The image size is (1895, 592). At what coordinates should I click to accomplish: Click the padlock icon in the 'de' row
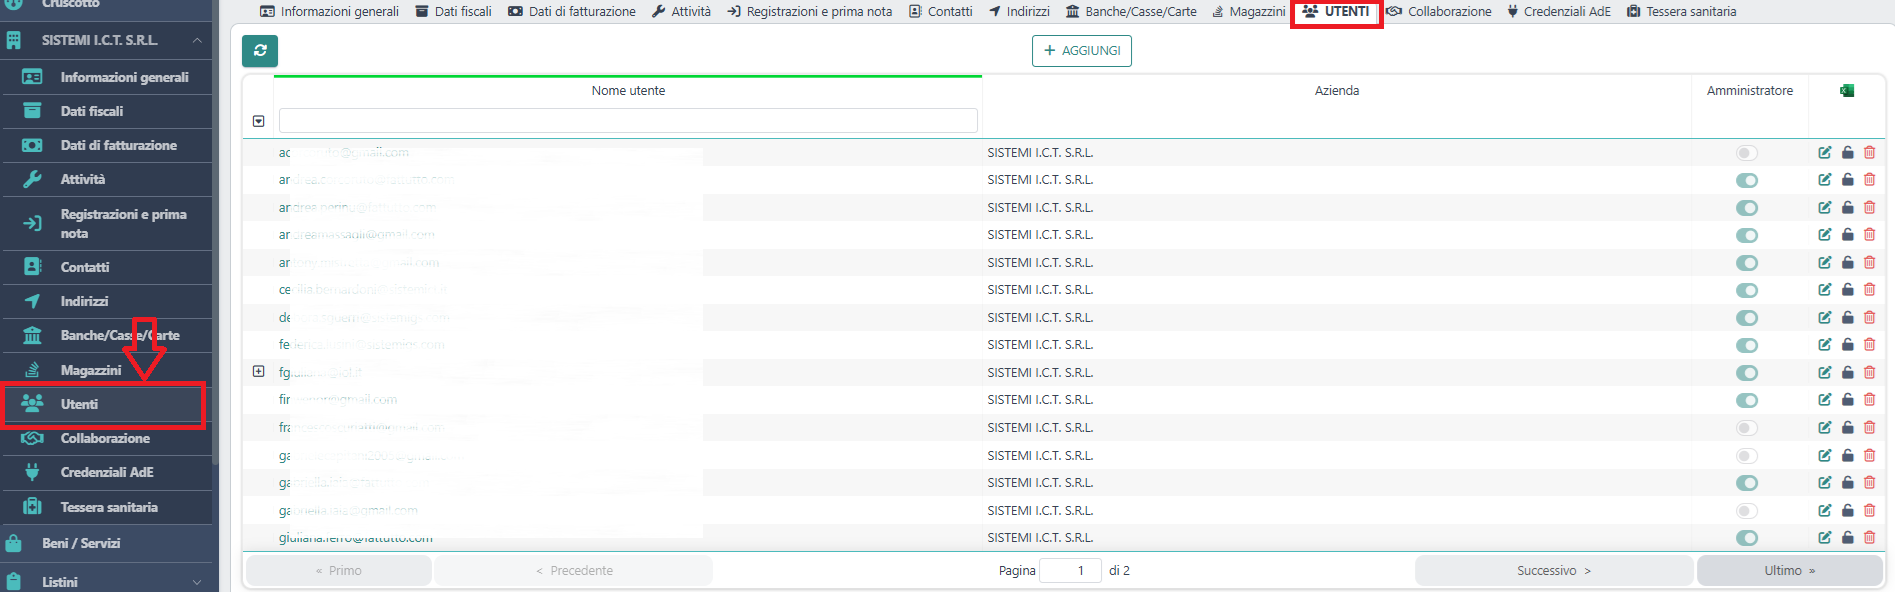1848,318
